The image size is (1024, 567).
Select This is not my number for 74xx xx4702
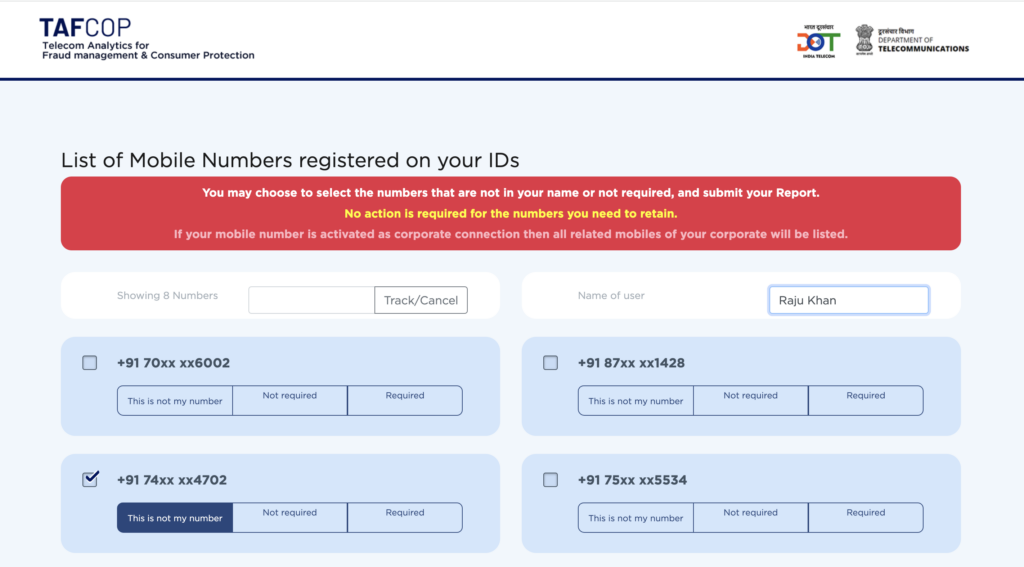[x=175, y=517]
